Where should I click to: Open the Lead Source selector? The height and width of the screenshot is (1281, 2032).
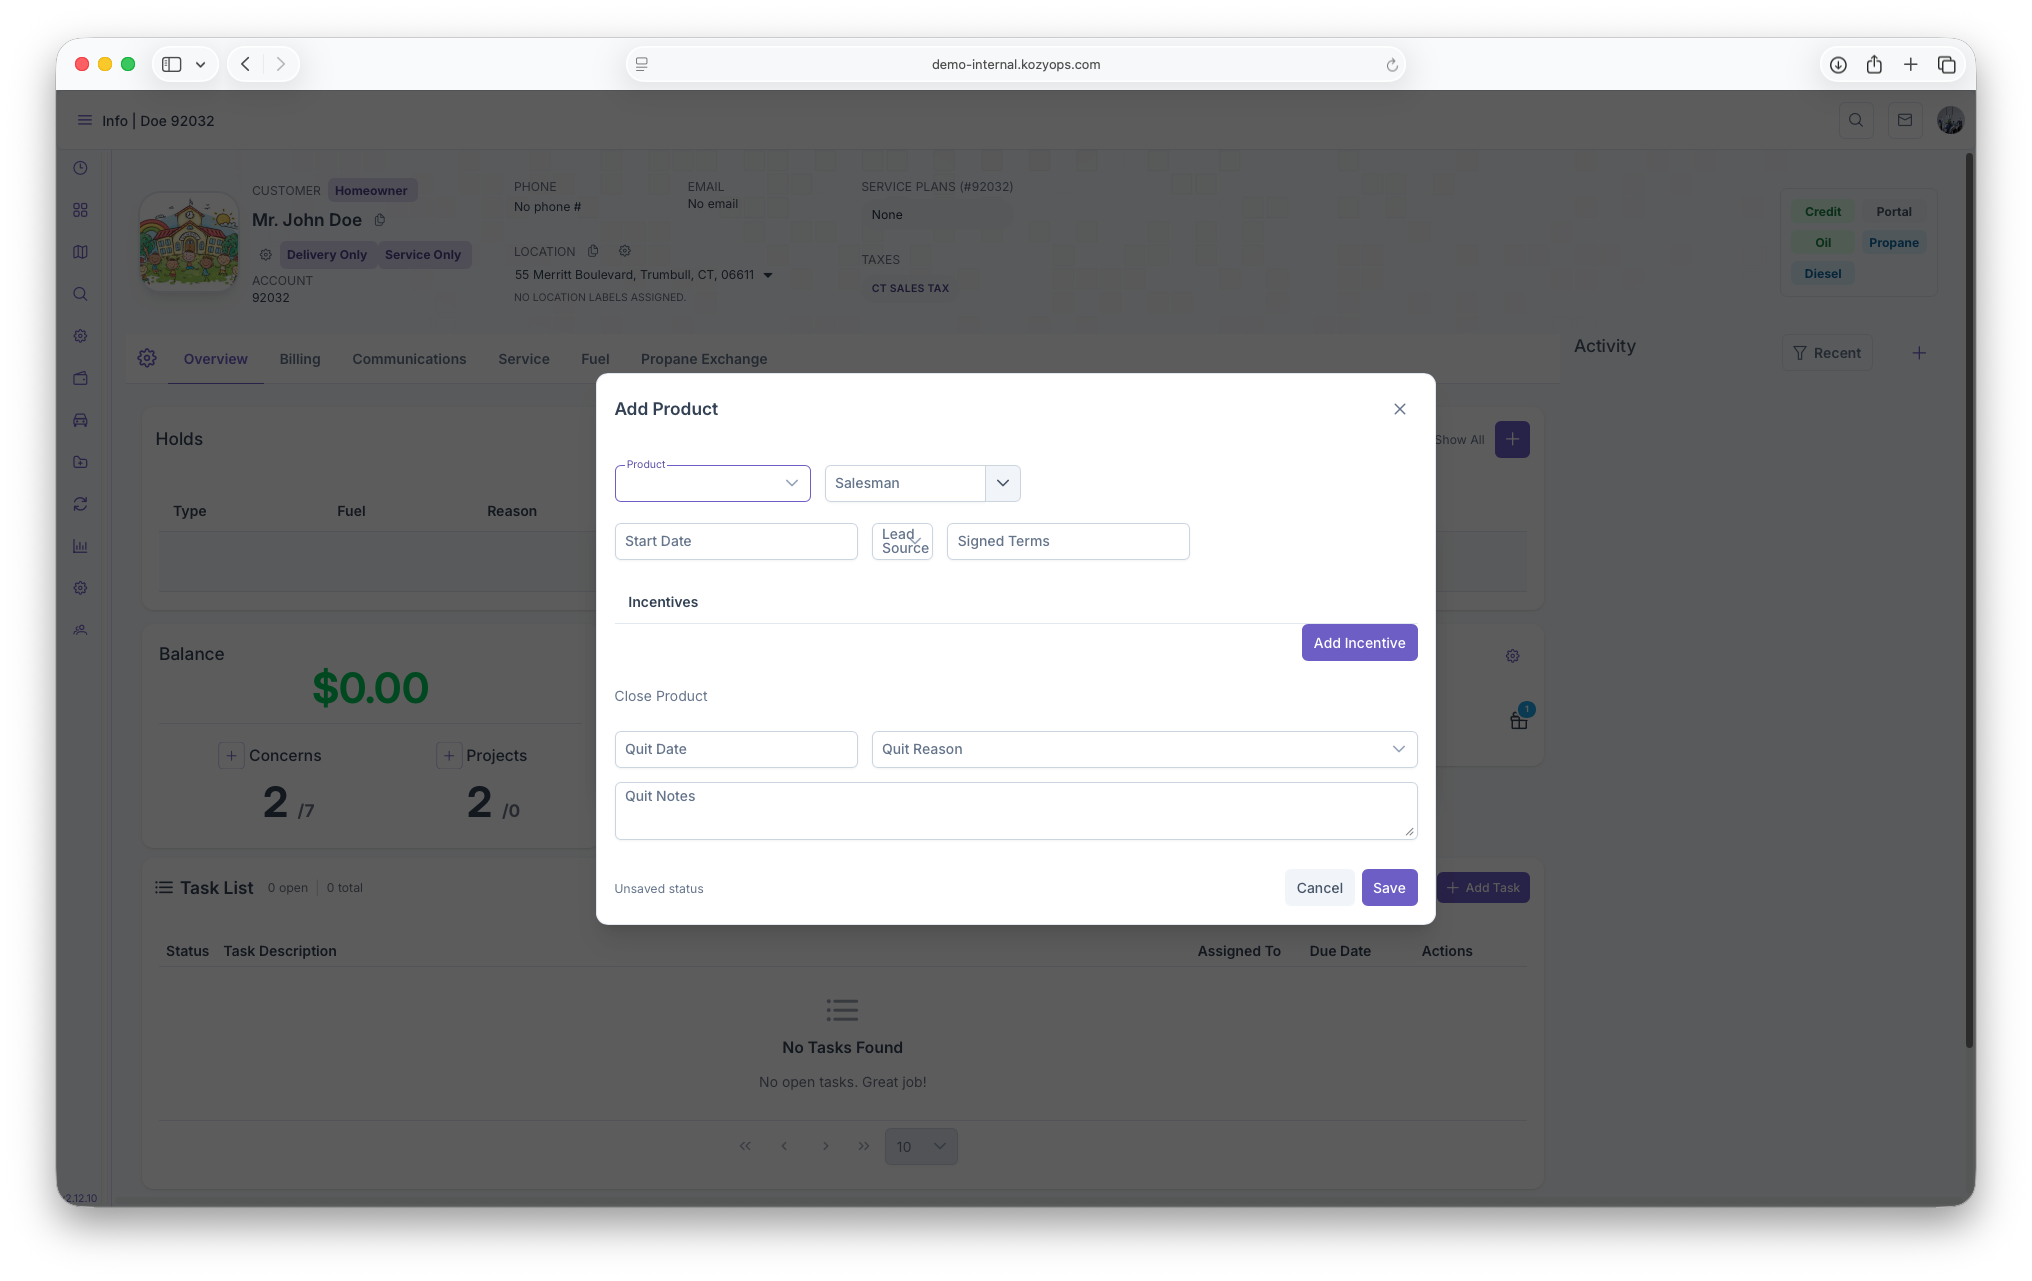pos(902,541)
